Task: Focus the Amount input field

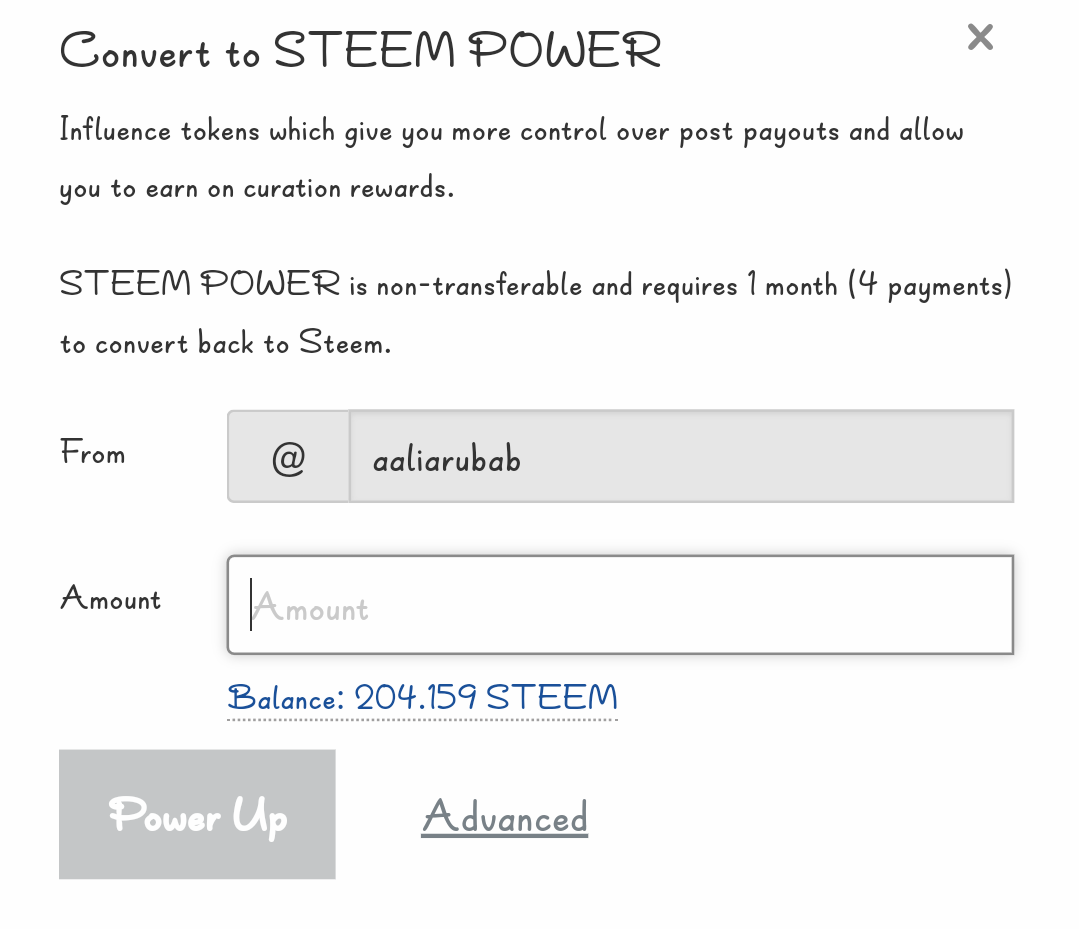Action: [x=620, y=606]
